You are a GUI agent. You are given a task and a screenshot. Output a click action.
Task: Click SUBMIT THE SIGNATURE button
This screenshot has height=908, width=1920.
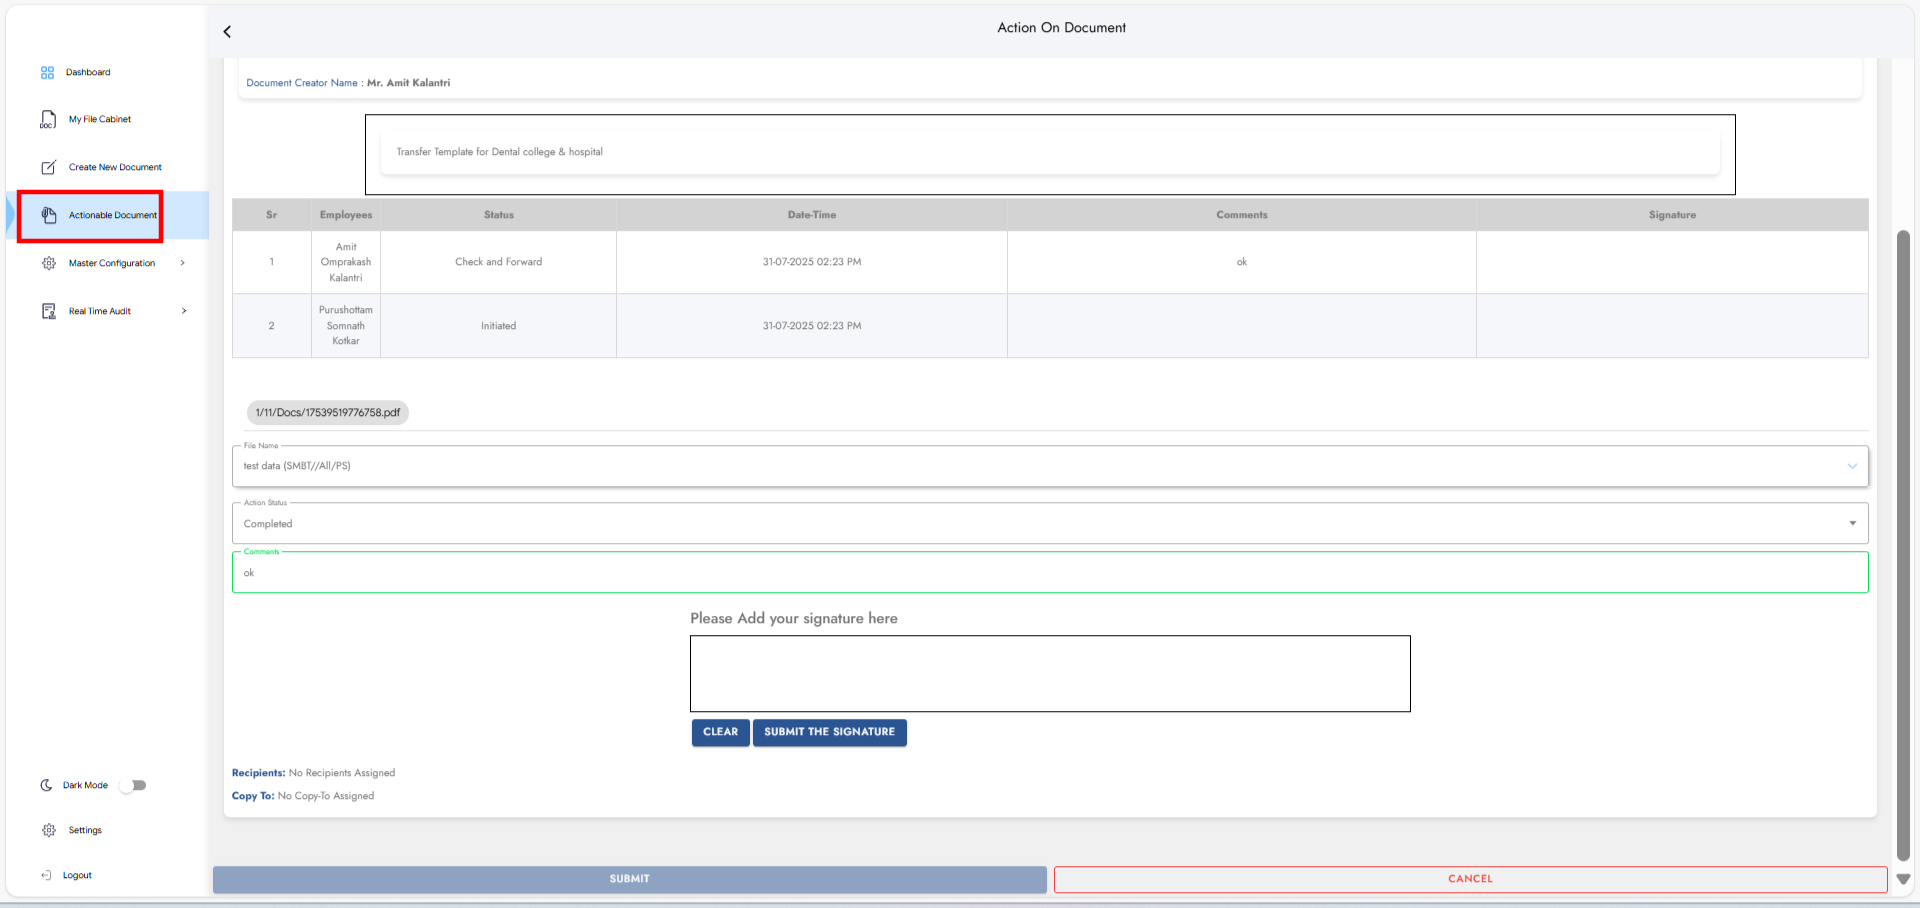(829, 732)
